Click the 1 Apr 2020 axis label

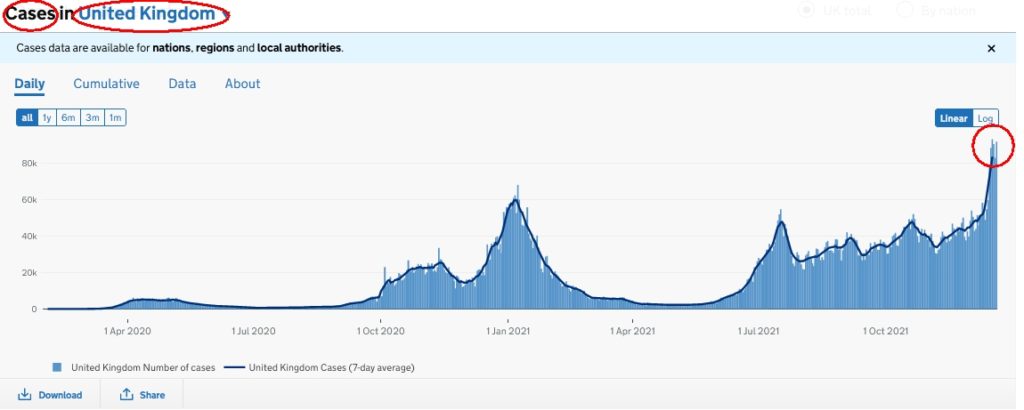(x=128, y=331)
